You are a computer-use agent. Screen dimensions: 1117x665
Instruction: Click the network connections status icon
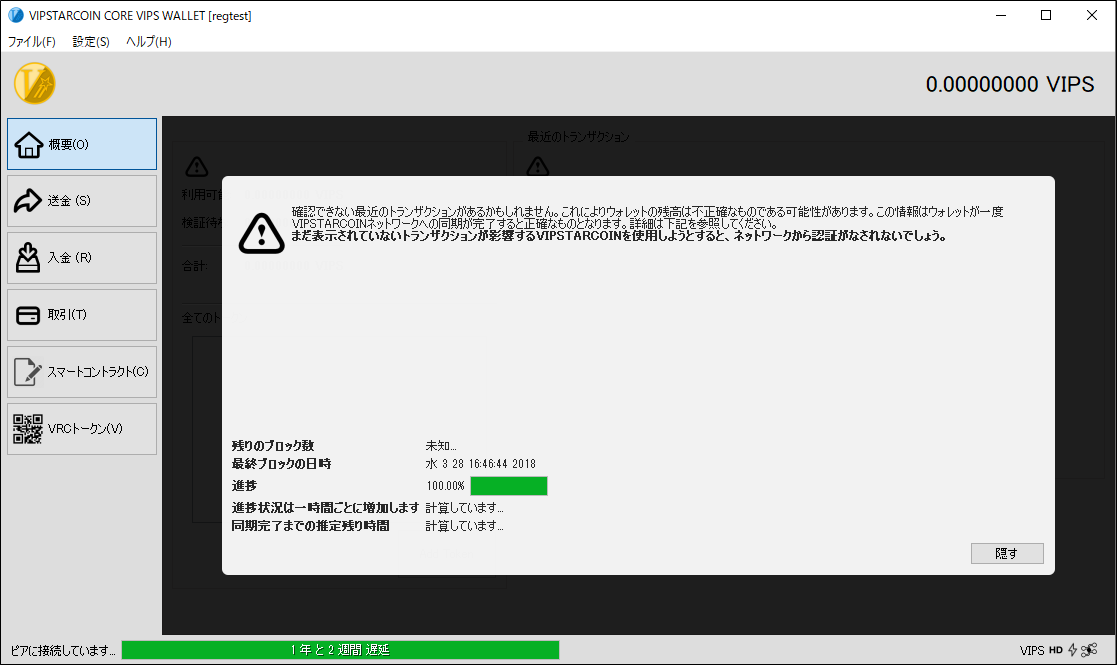[1089, 650]
